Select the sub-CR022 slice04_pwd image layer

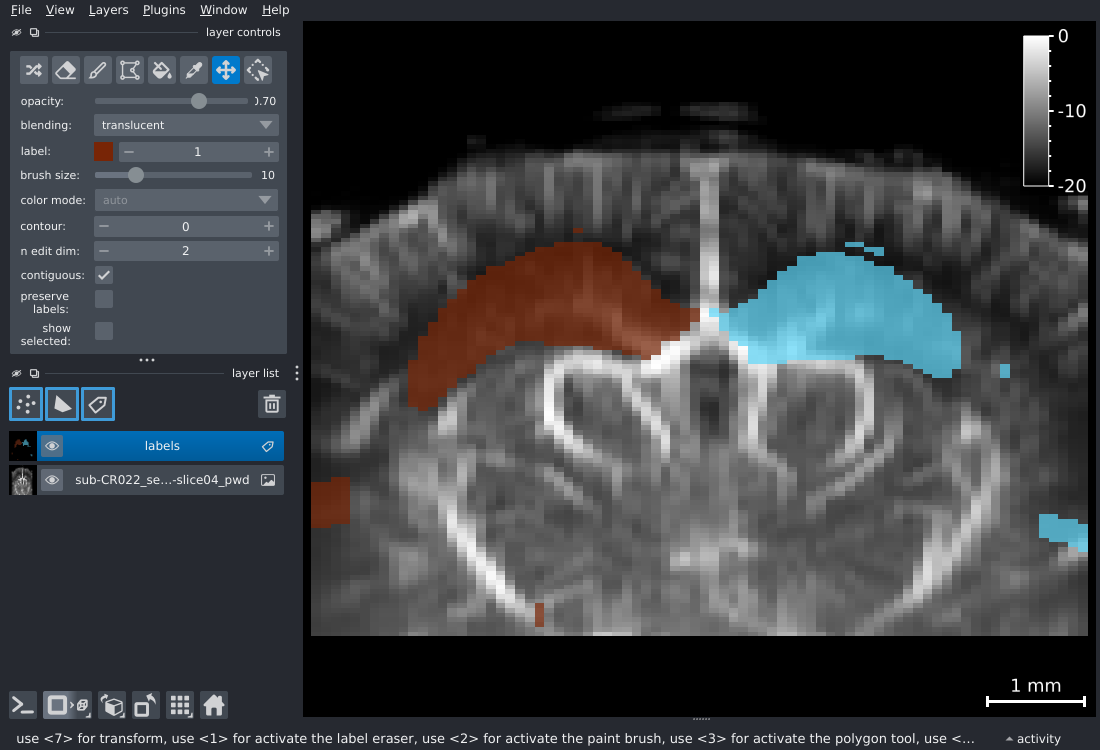click(x=161, y=480)
